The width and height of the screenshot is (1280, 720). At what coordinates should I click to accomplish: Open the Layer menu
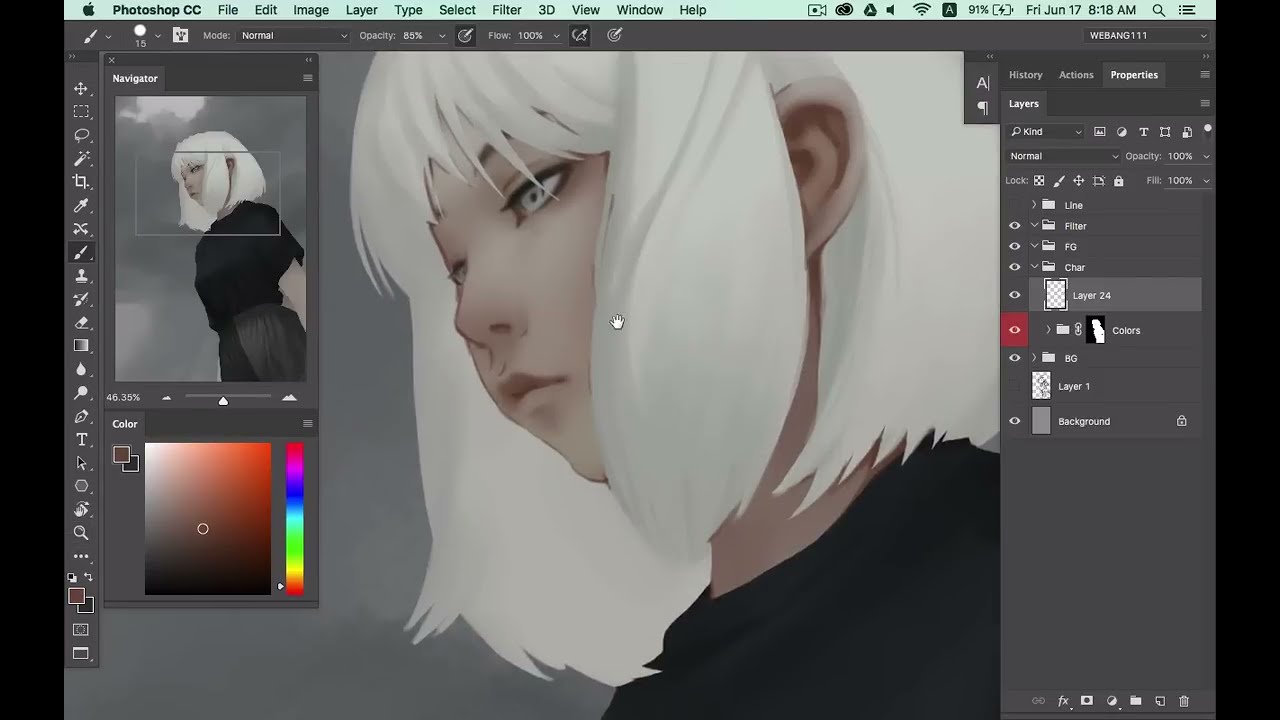click(x=361, y=10)
